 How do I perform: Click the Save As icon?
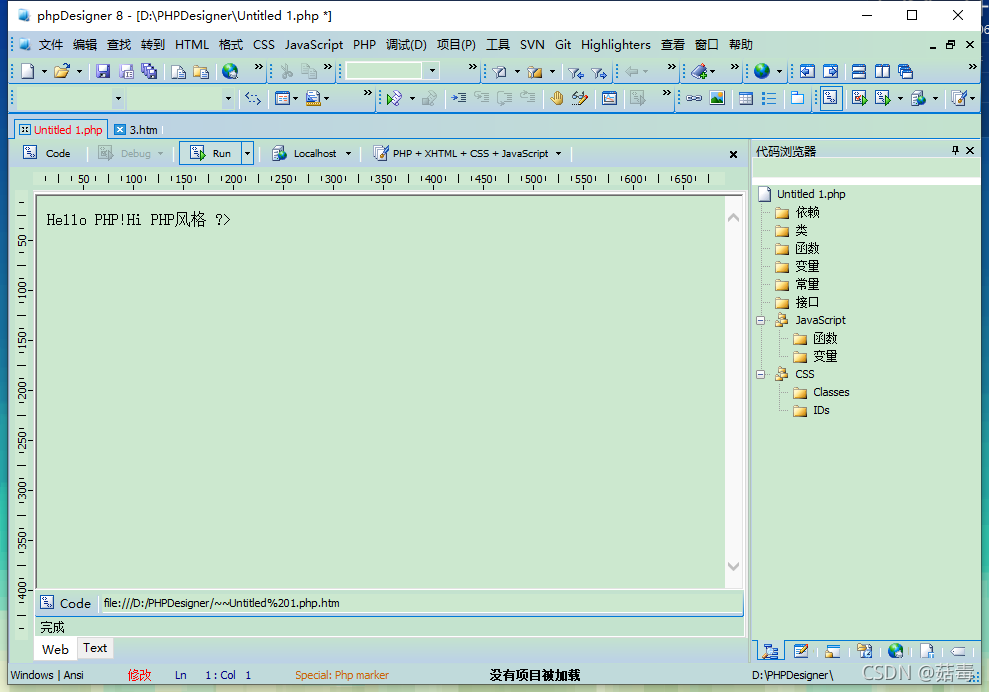coord(126,71)
